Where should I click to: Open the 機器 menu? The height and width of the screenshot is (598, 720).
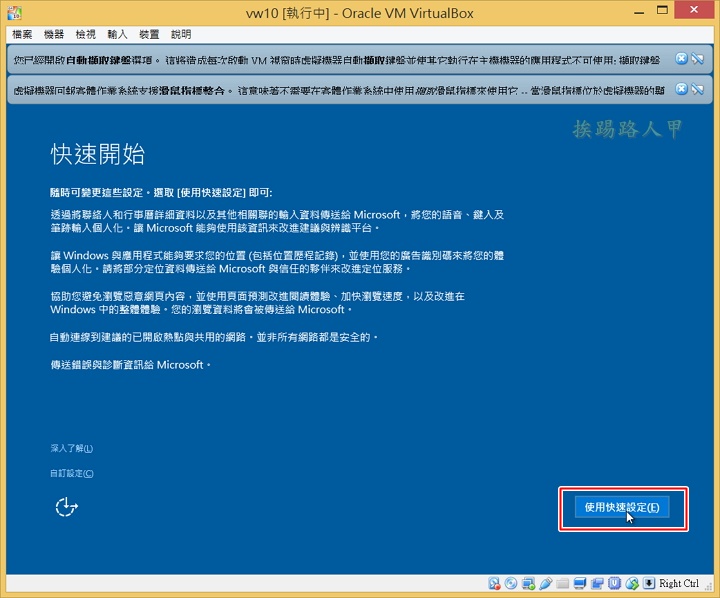point(54,34)
